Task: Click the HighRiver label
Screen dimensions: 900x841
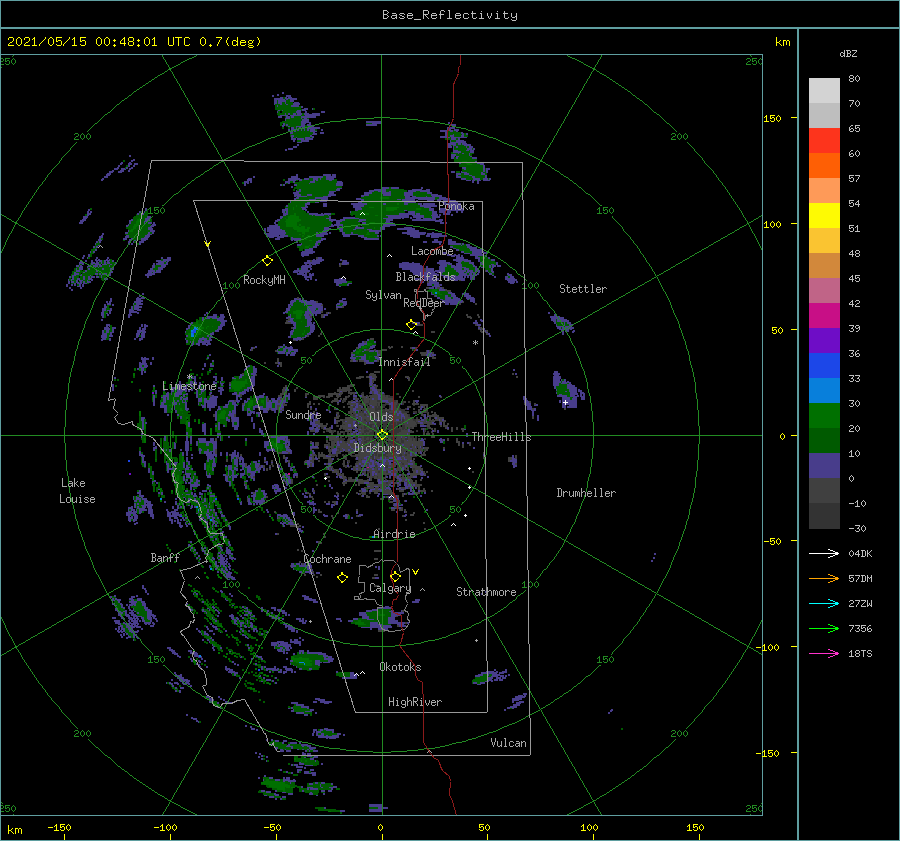Action: (415, 702)
